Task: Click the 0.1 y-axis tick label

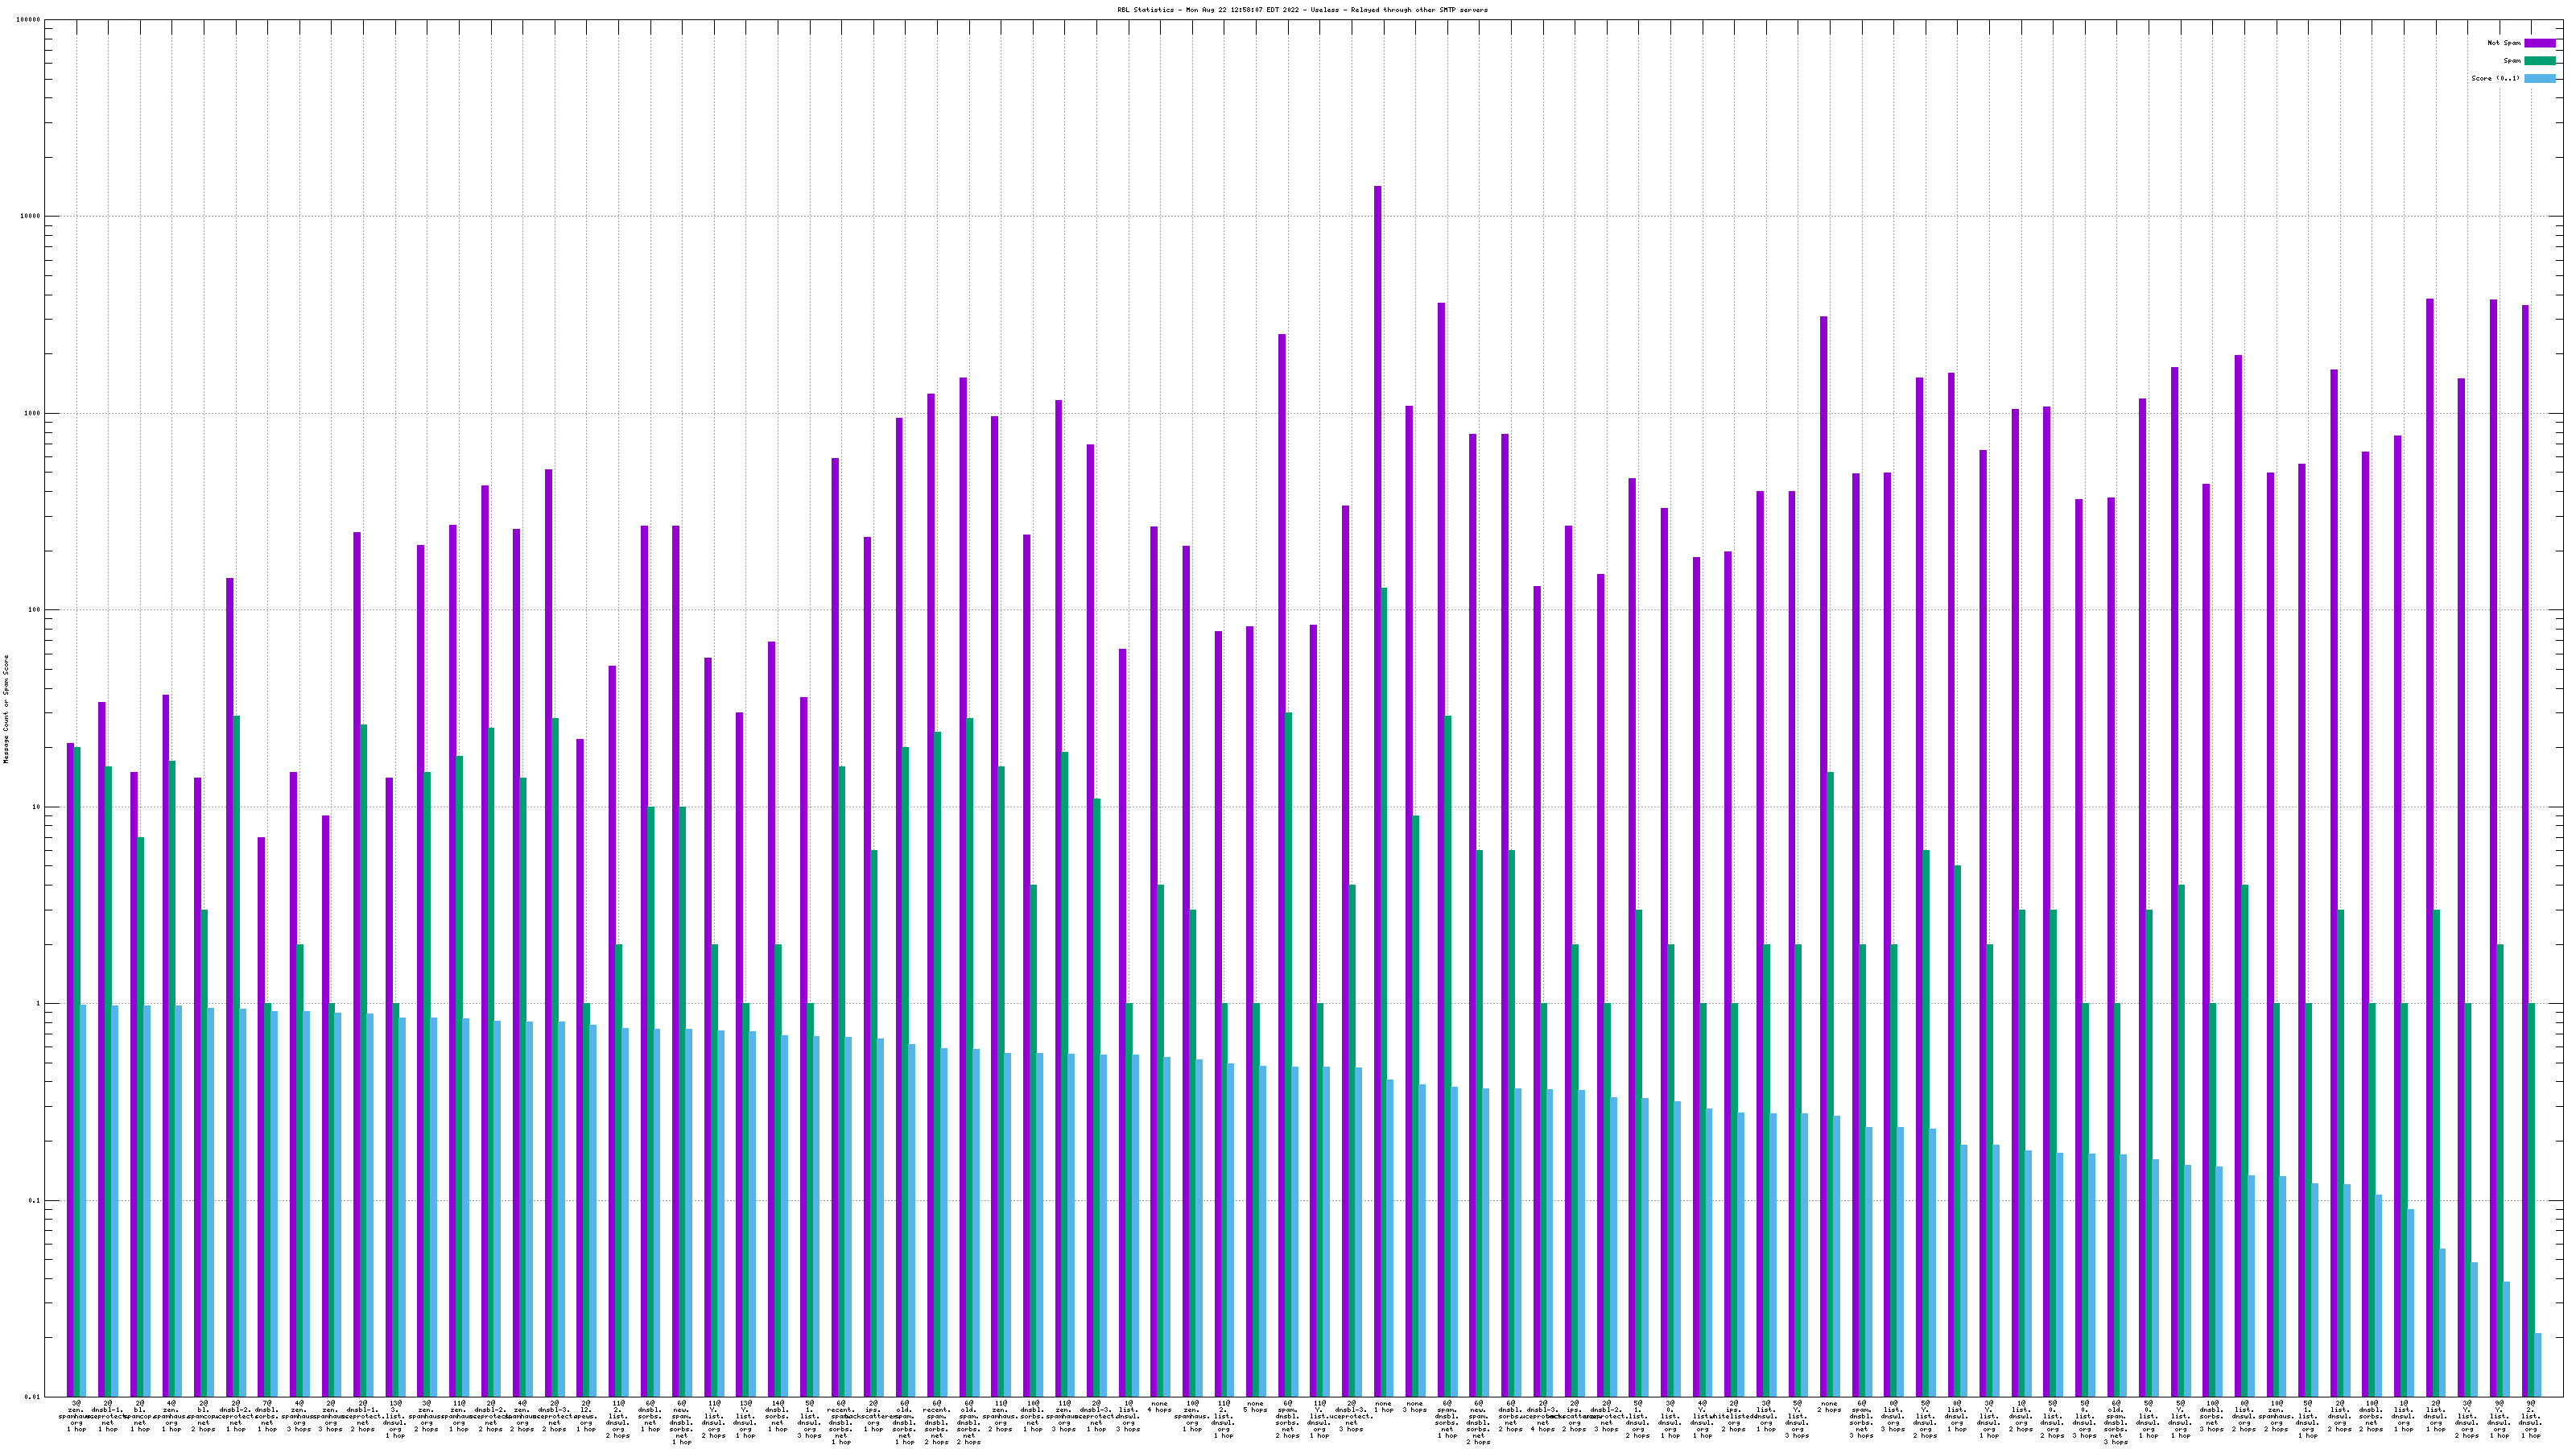Action: (x=35, y=1200)
